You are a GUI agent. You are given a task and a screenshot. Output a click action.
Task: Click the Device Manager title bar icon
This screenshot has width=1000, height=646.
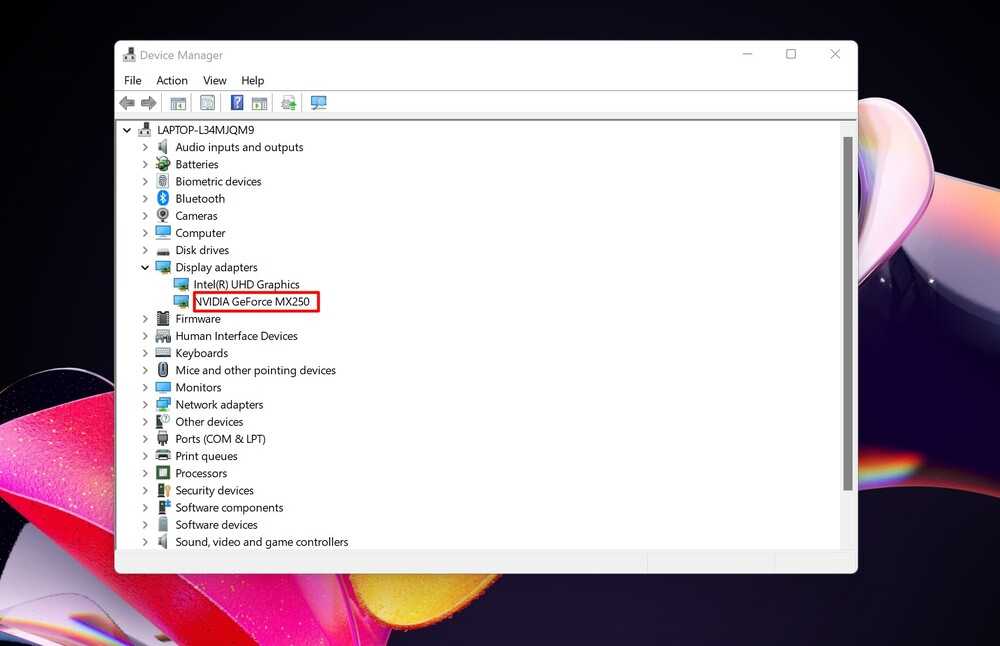pyautogui.click(x=129, y=55)
